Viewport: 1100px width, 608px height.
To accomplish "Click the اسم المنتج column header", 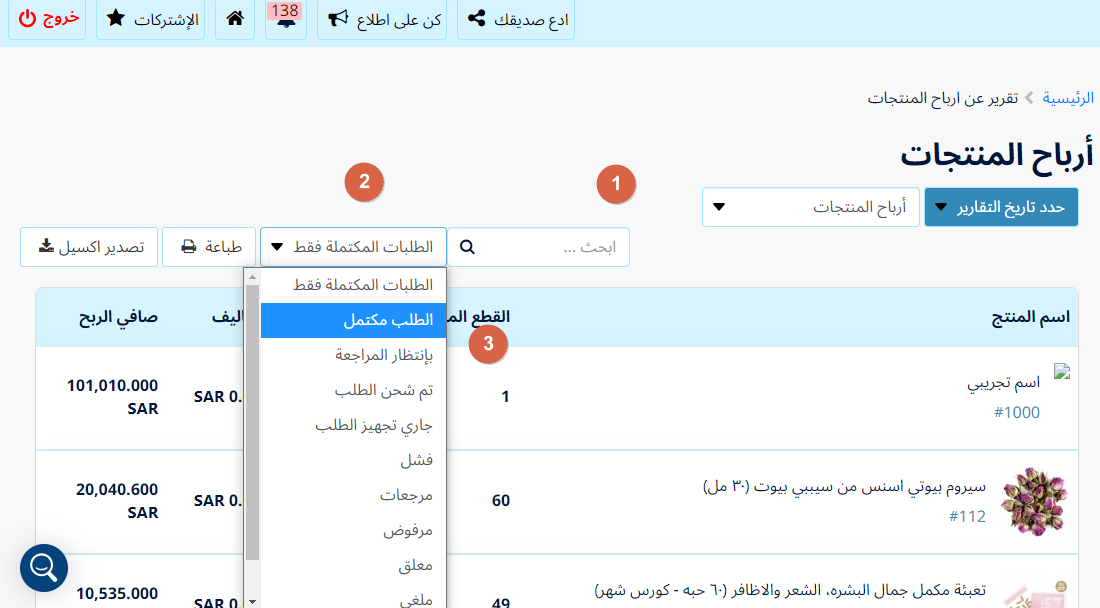I will pos(1031,317).
